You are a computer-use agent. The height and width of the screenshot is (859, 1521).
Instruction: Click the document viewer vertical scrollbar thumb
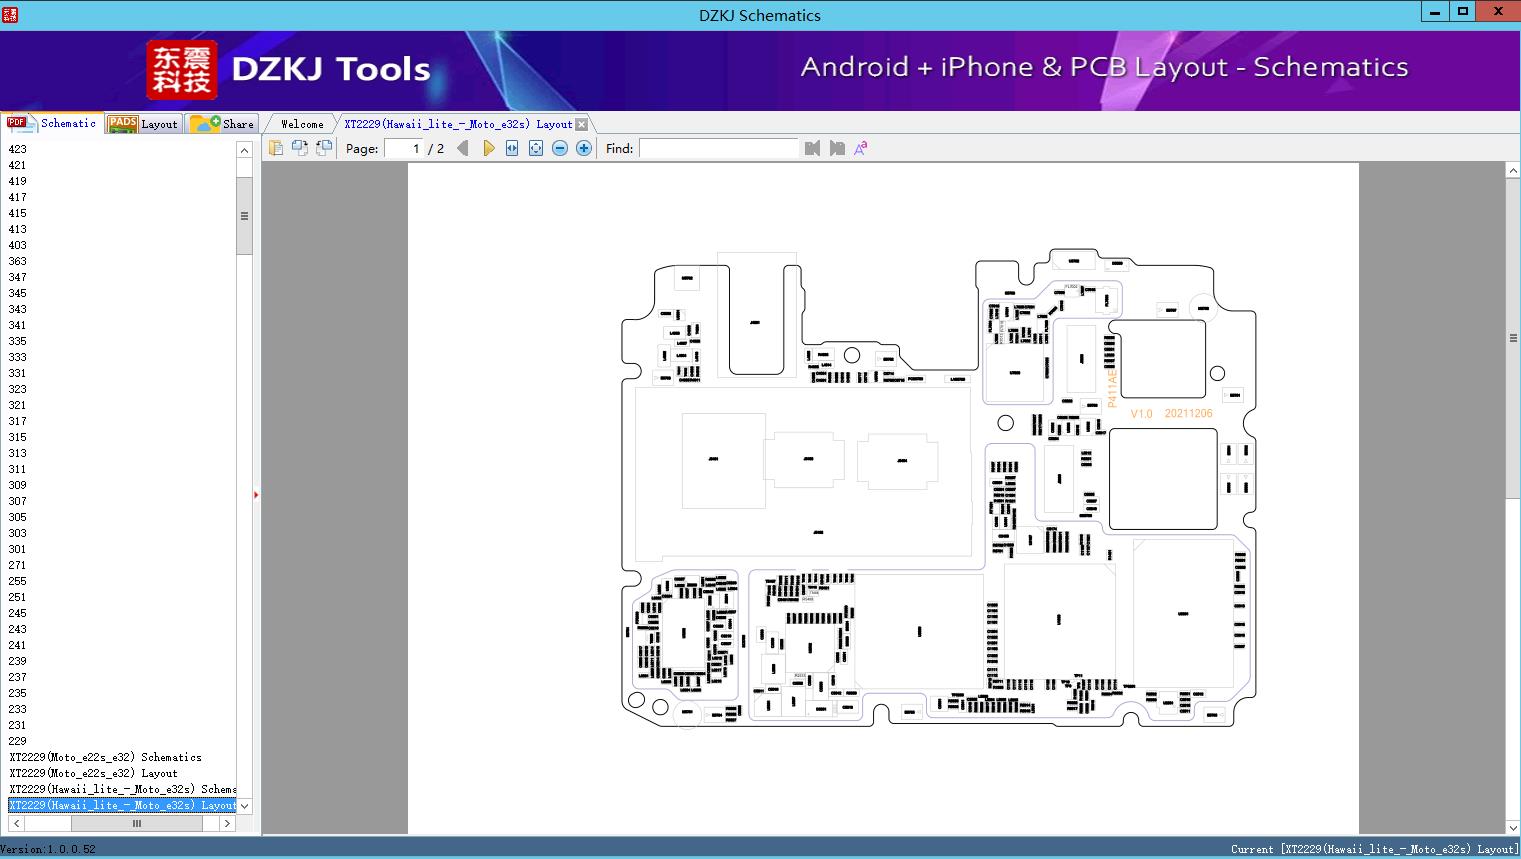(1513, 338)
